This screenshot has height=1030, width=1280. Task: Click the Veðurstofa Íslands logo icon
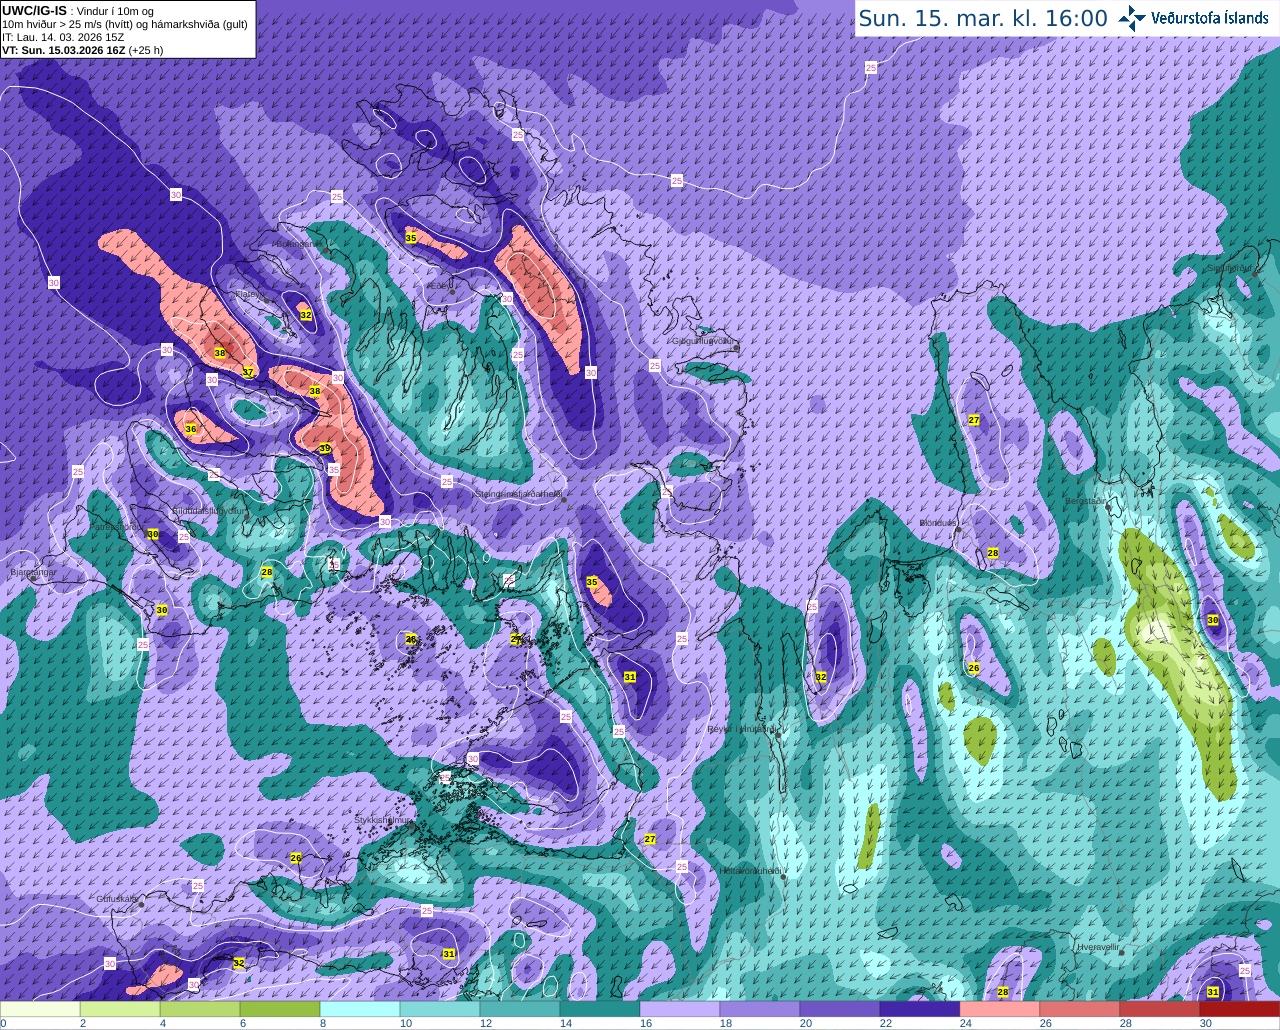(1132, 18)
